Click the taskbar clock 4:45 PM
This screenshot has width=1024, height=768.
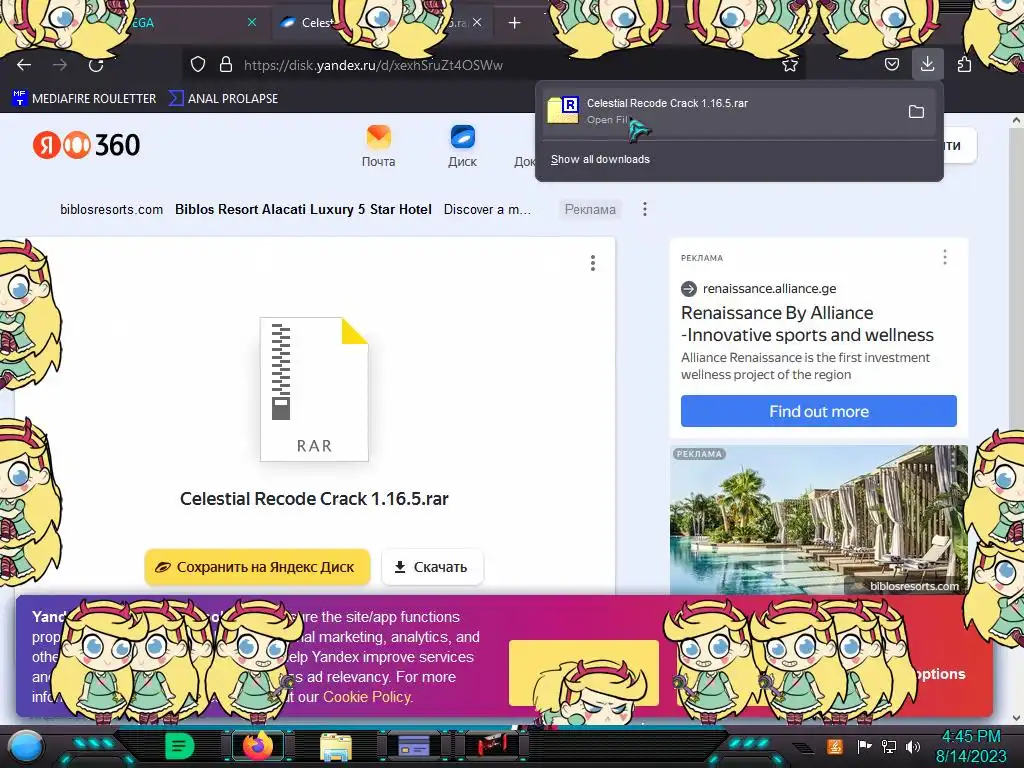(x=971, y=746)
